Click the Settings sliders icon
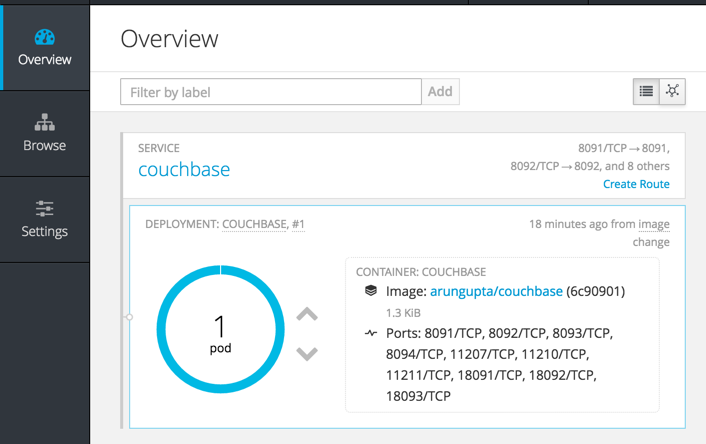The height and width of the screenshot is (444, 706). [x=44, y=209]
